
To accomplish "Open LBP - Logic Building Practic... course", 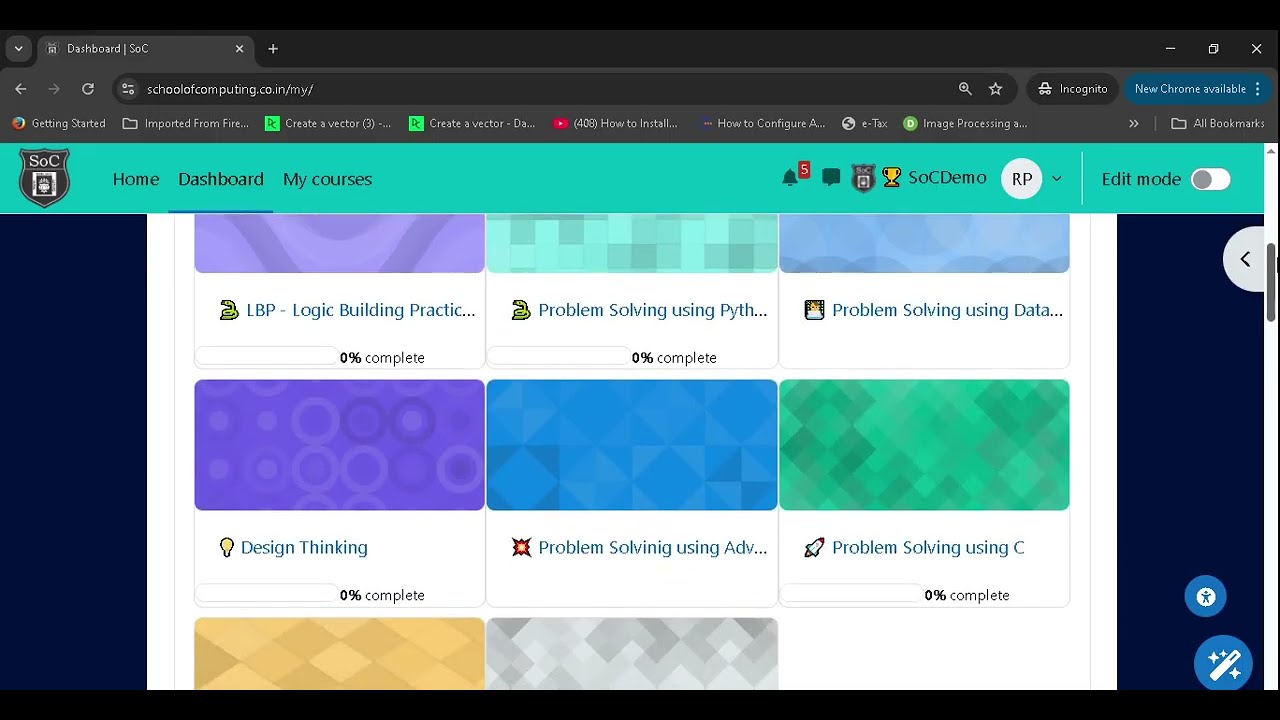I will (x=361, y=310).
